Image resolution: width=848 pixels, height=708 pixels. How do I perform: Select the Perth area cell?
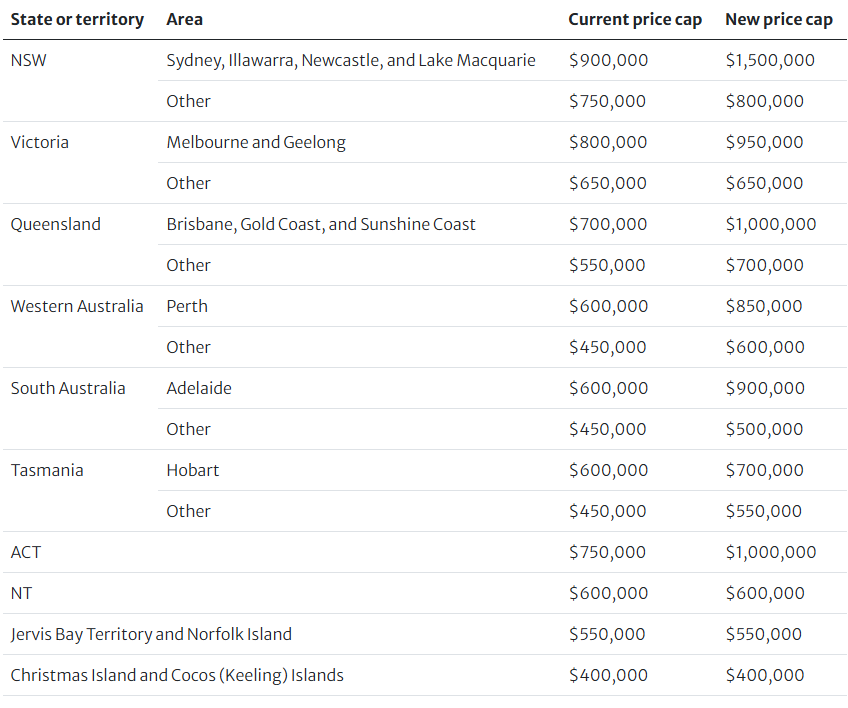click(187, 306)
